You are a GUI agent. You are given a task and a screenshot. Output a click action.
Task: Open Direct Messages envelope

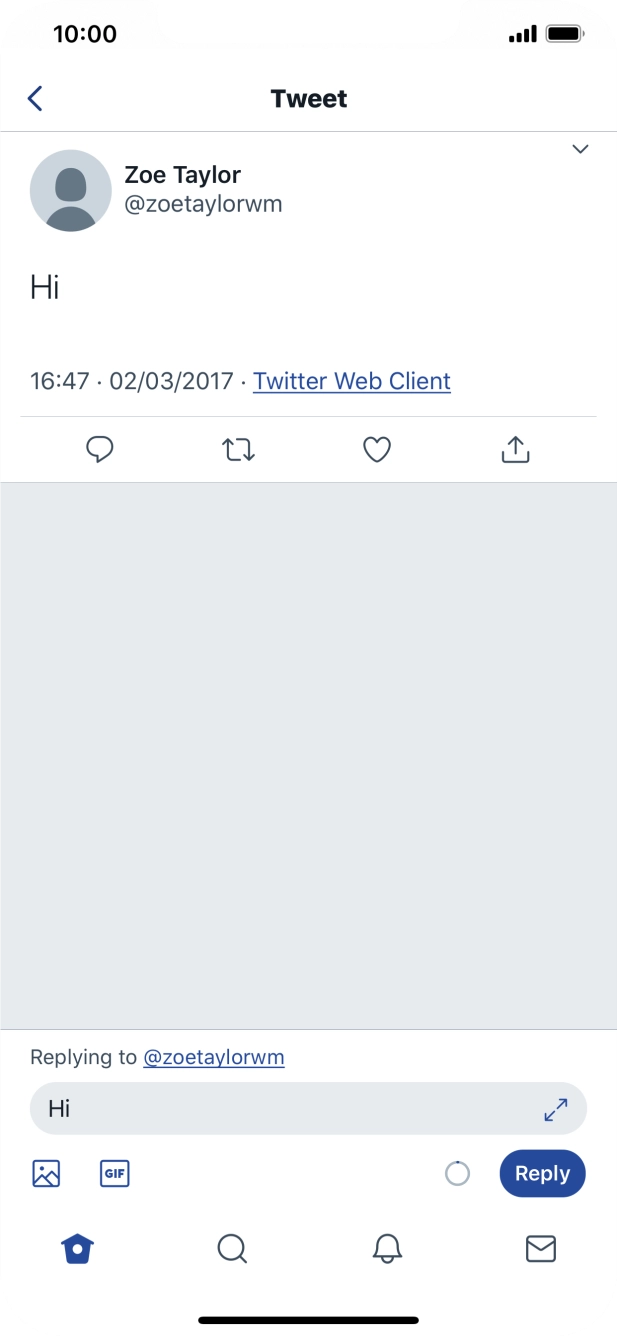click(x=540, y=1248)
